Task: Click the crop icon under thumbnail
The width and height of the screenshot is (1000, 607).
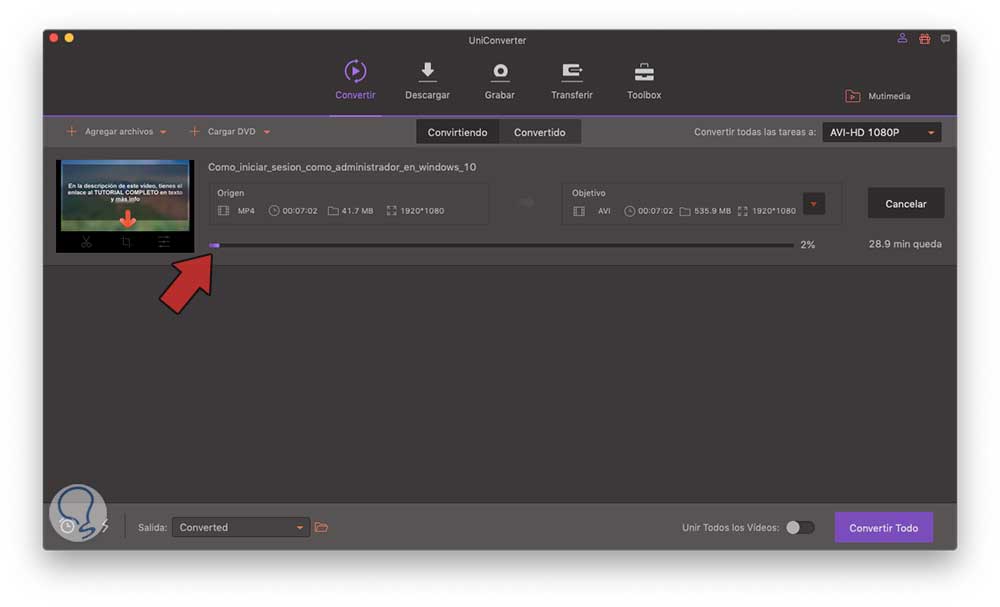Action: [x=126, y=242]
